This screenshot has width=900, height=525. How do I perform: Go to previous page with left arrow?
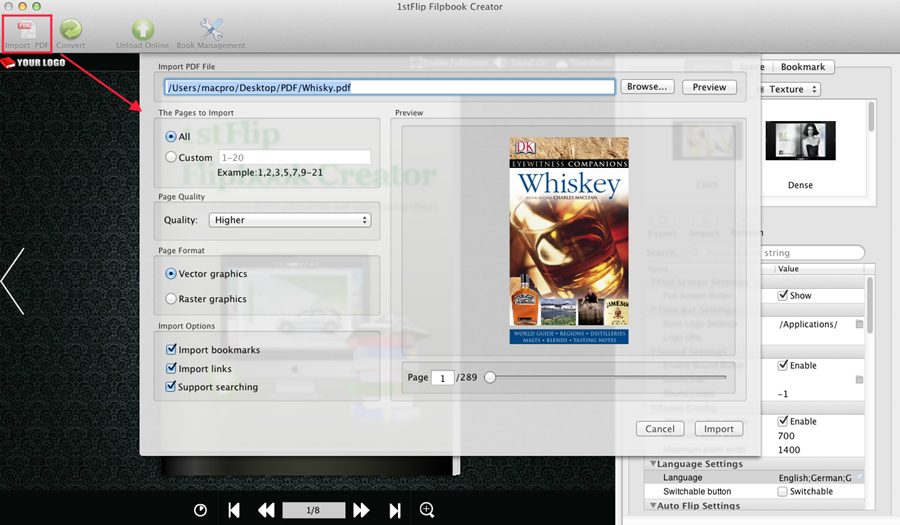tap(13, 281)
